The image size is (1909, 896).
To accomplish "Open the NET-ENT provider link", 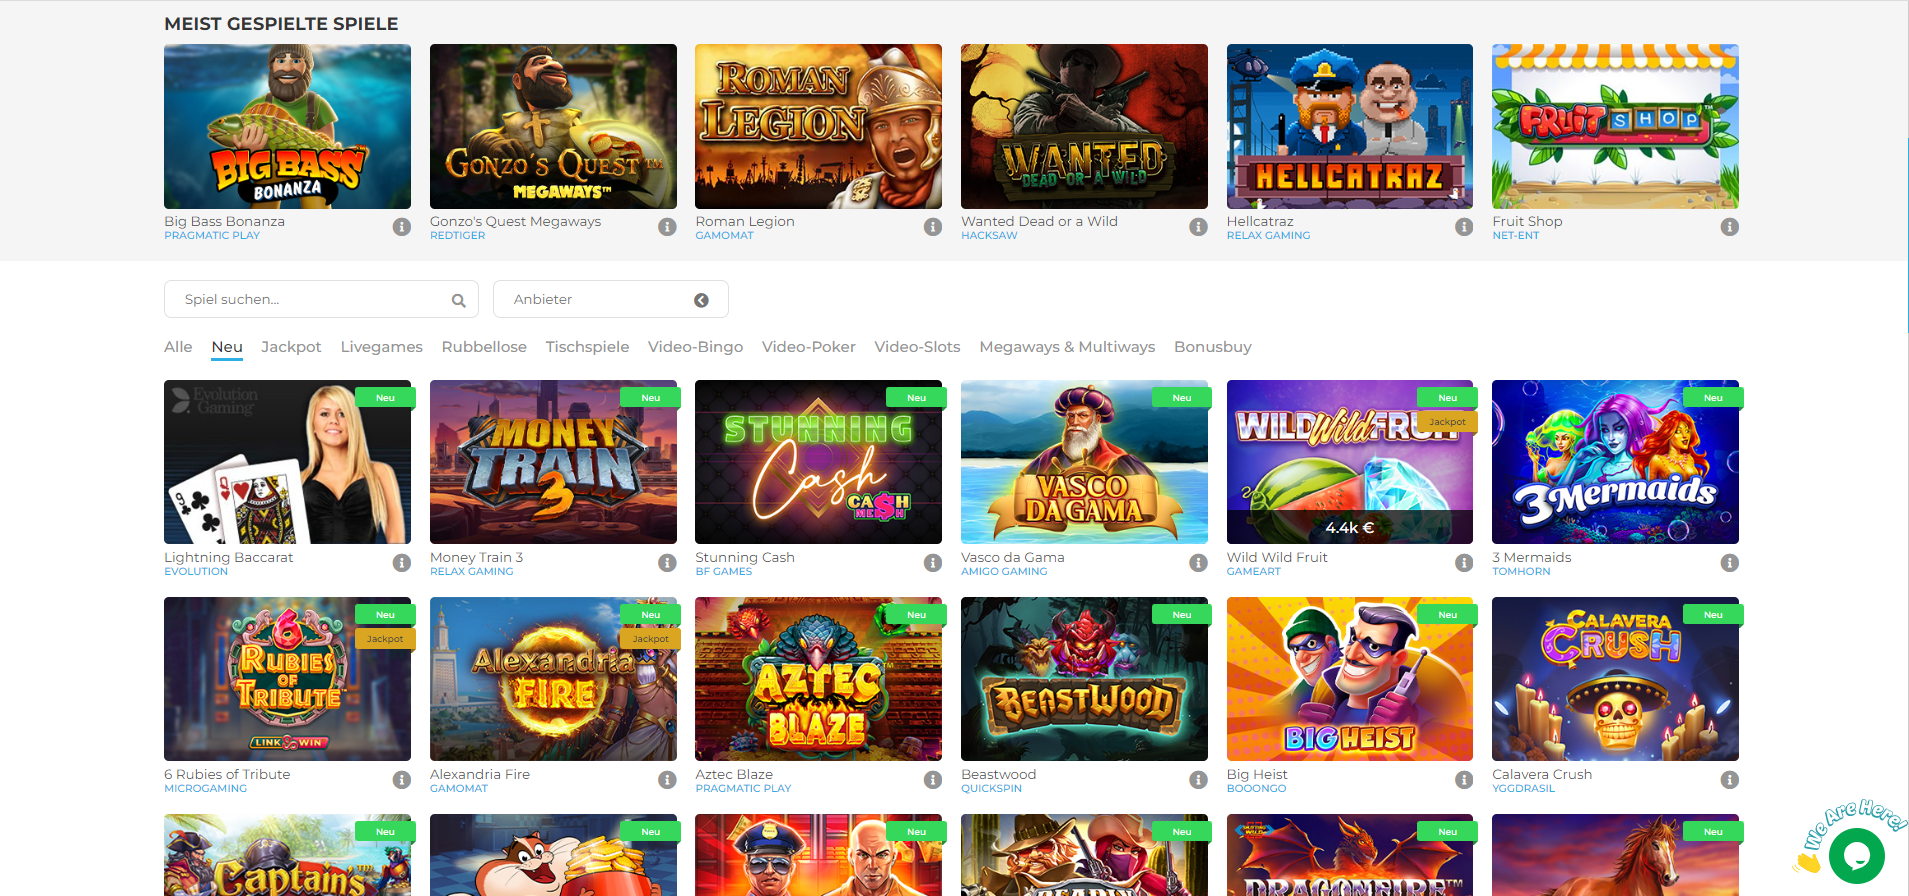I will pyautogui.click(x=1516, y=236).
